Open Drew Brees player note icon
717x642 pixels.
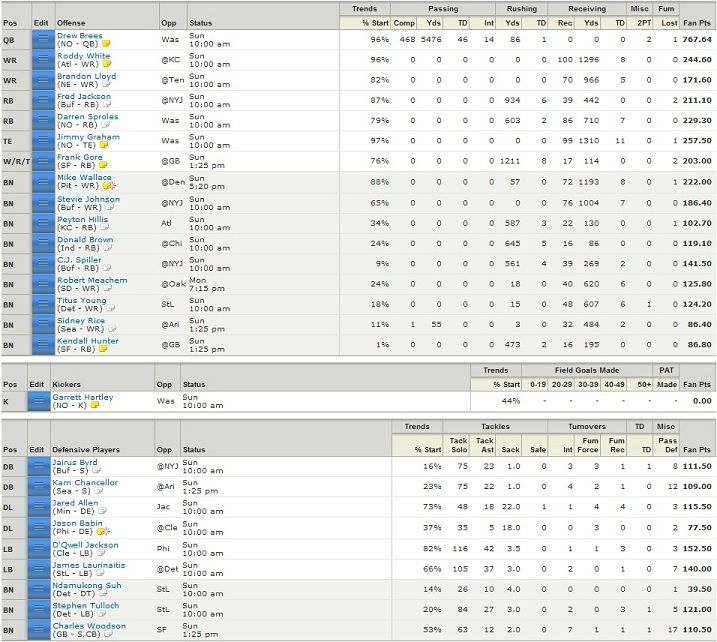click(107, 45)
